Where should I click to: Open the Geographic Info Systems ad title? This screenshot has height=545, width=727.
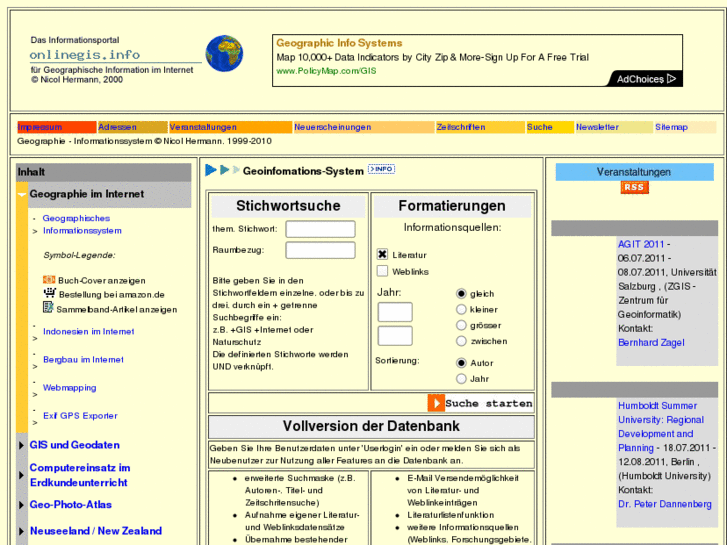339,43
